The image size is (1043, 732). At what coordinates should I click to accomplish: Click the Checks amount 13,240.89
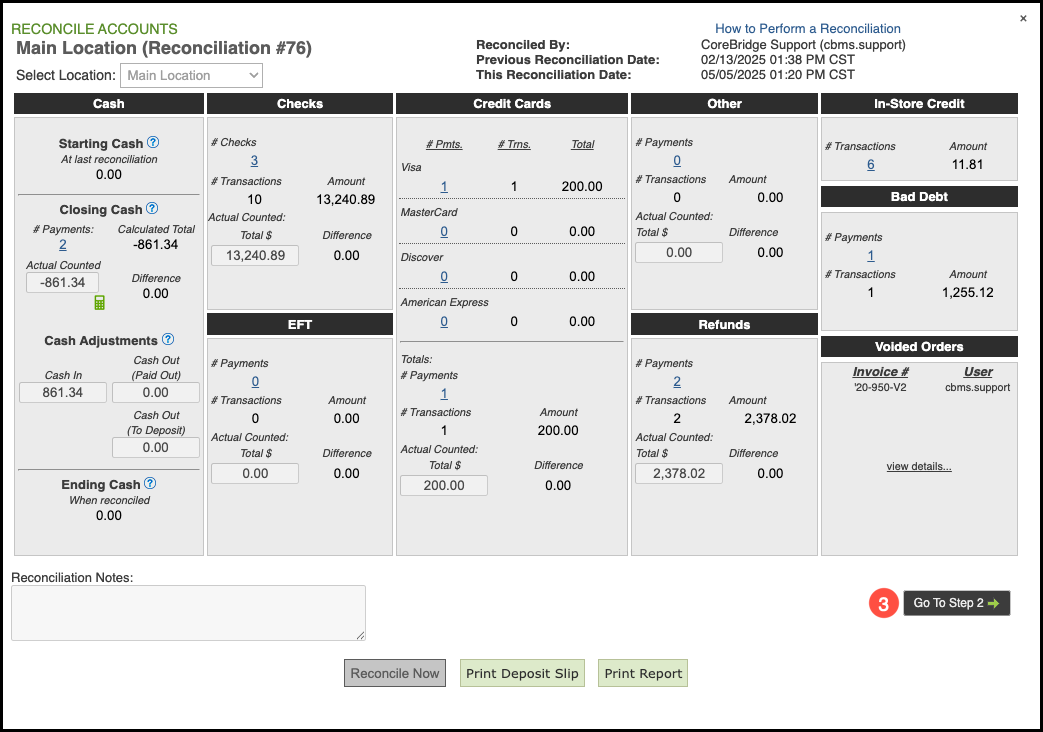click(345, 200)
